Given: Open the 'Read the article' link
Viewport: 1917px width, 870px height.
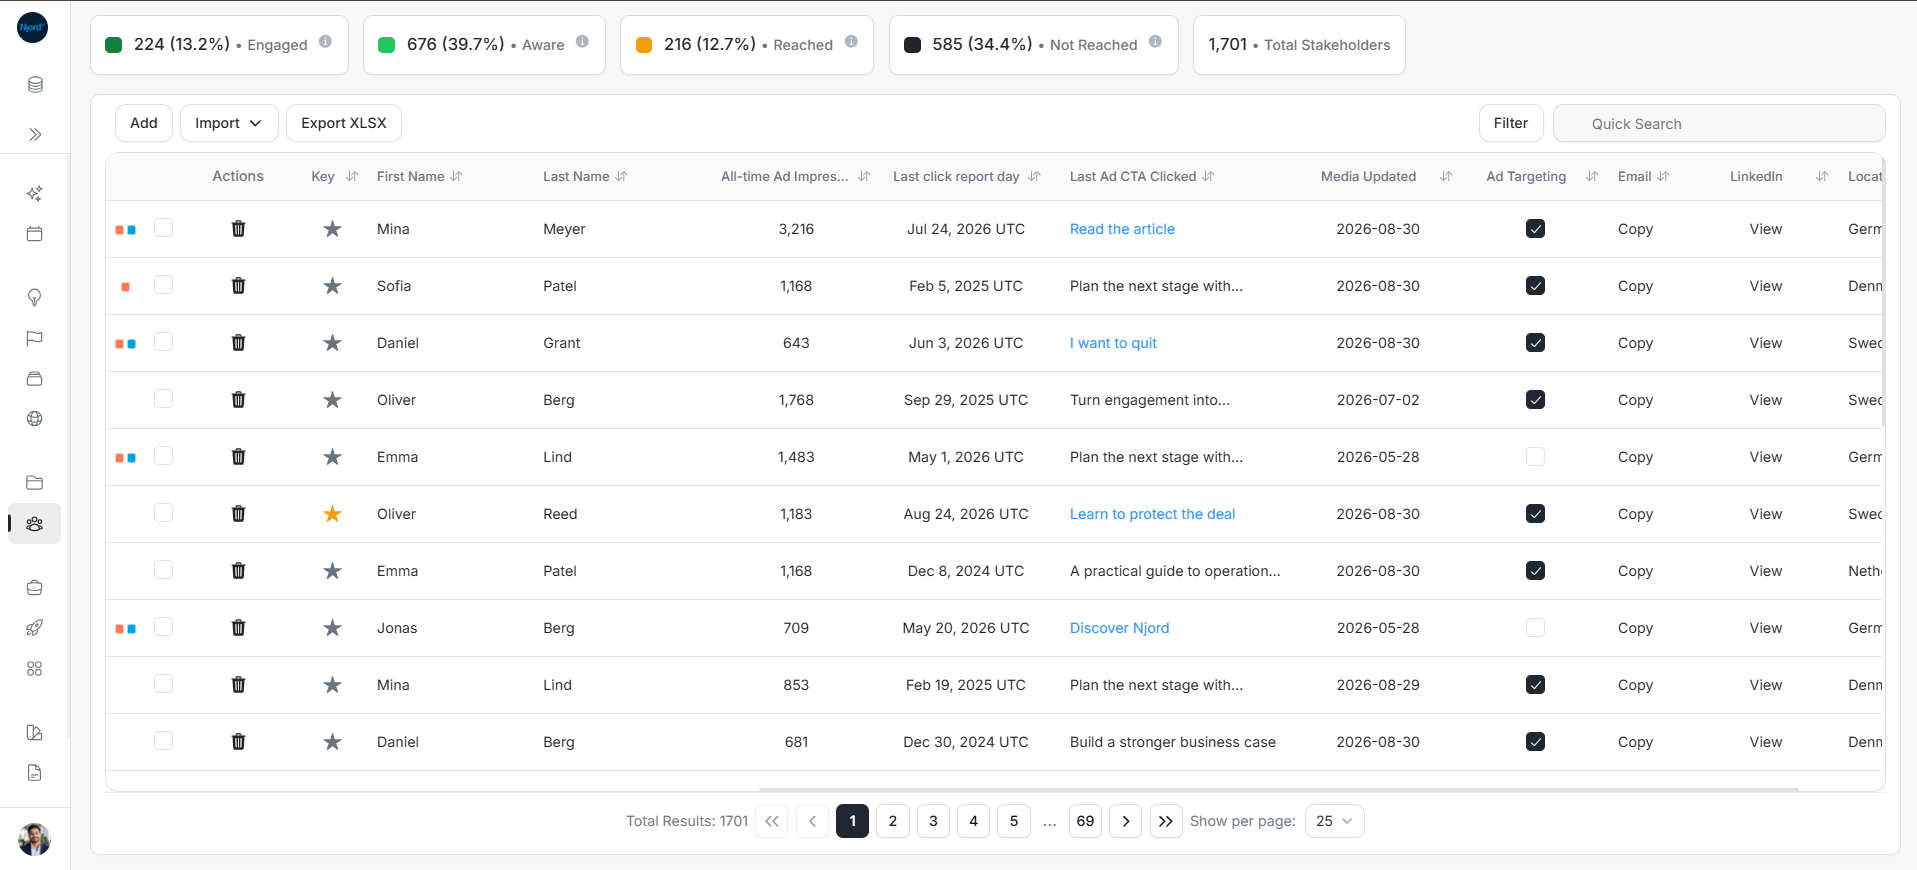Looking at the screenshot, I should coord(1122,229).
